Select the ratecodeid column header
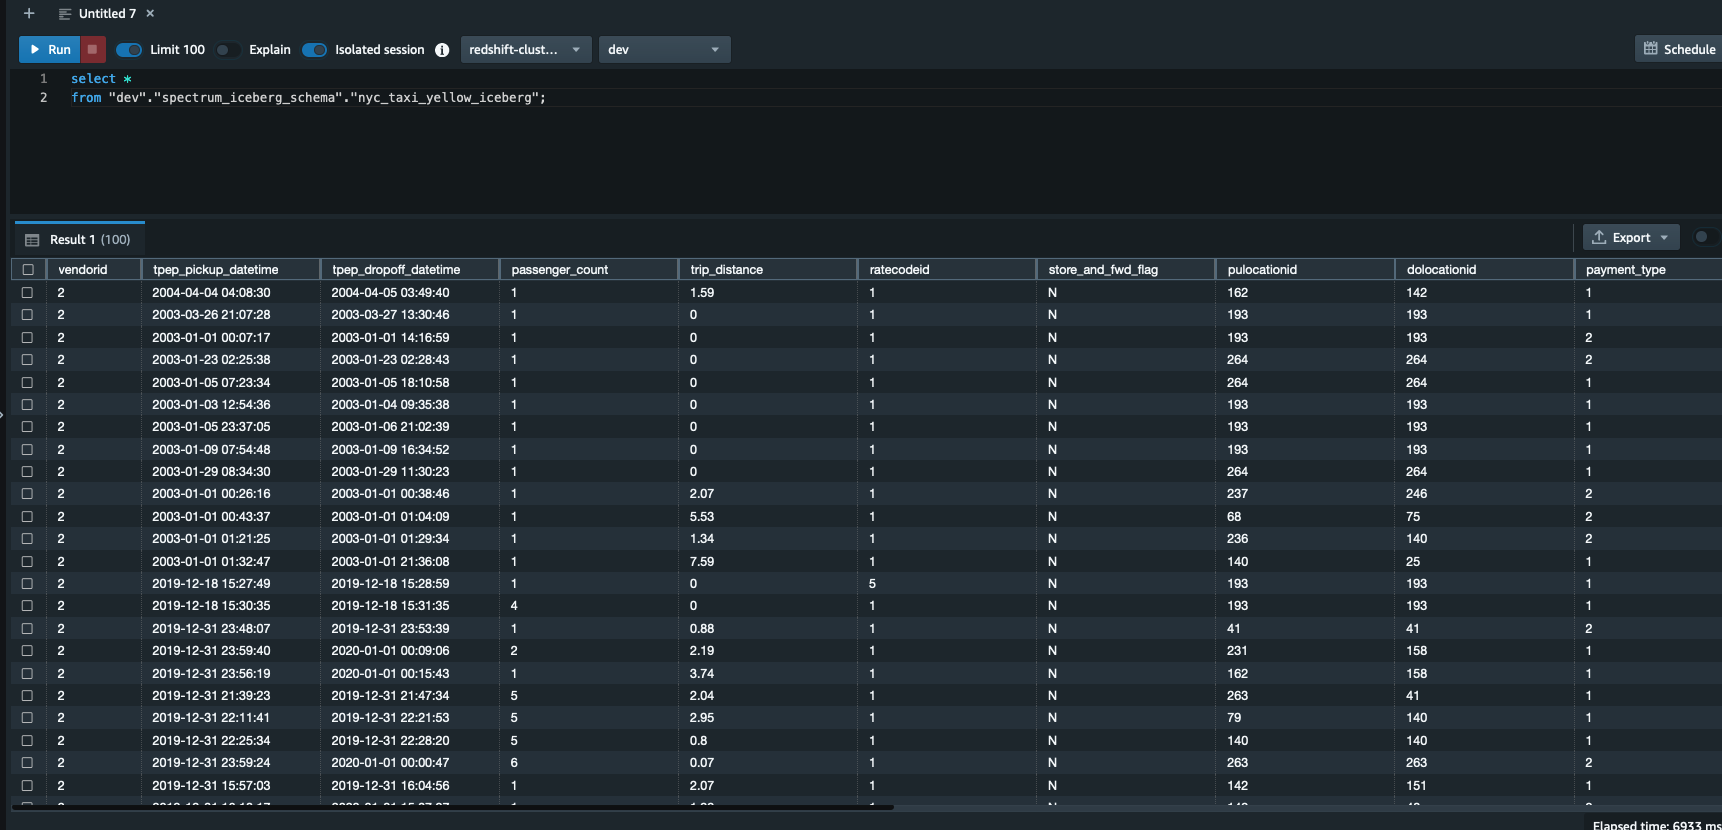This screenshot has height=830, width=1722. coord(947,269)
